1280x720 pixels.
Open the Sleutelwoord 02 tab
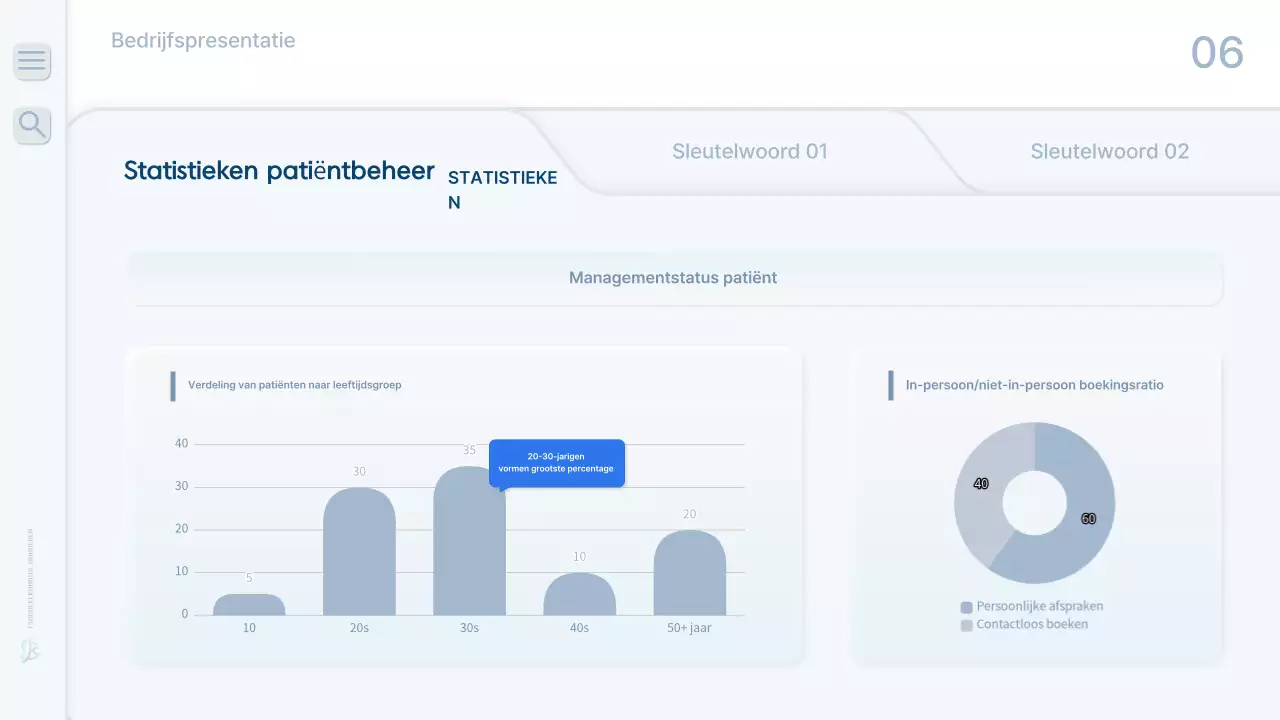[1109, 152]
